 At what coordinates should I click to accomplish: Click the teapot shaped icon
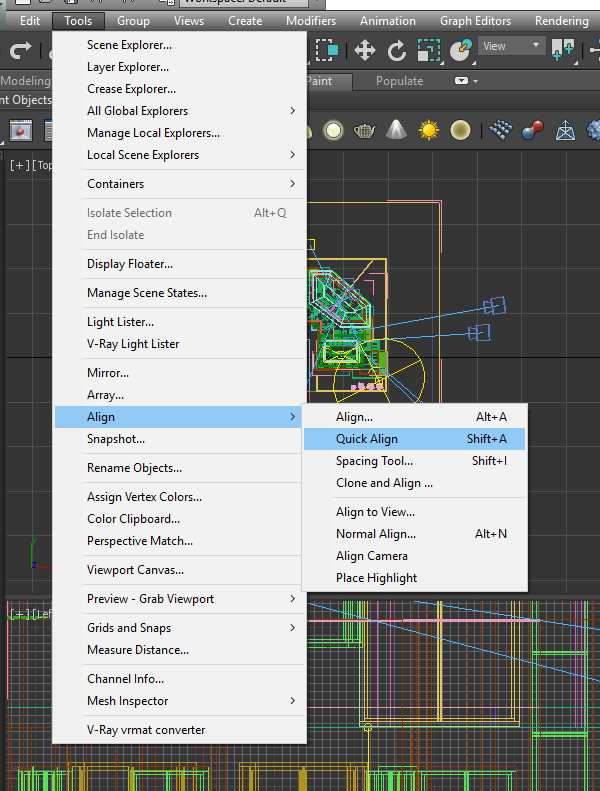366,130
